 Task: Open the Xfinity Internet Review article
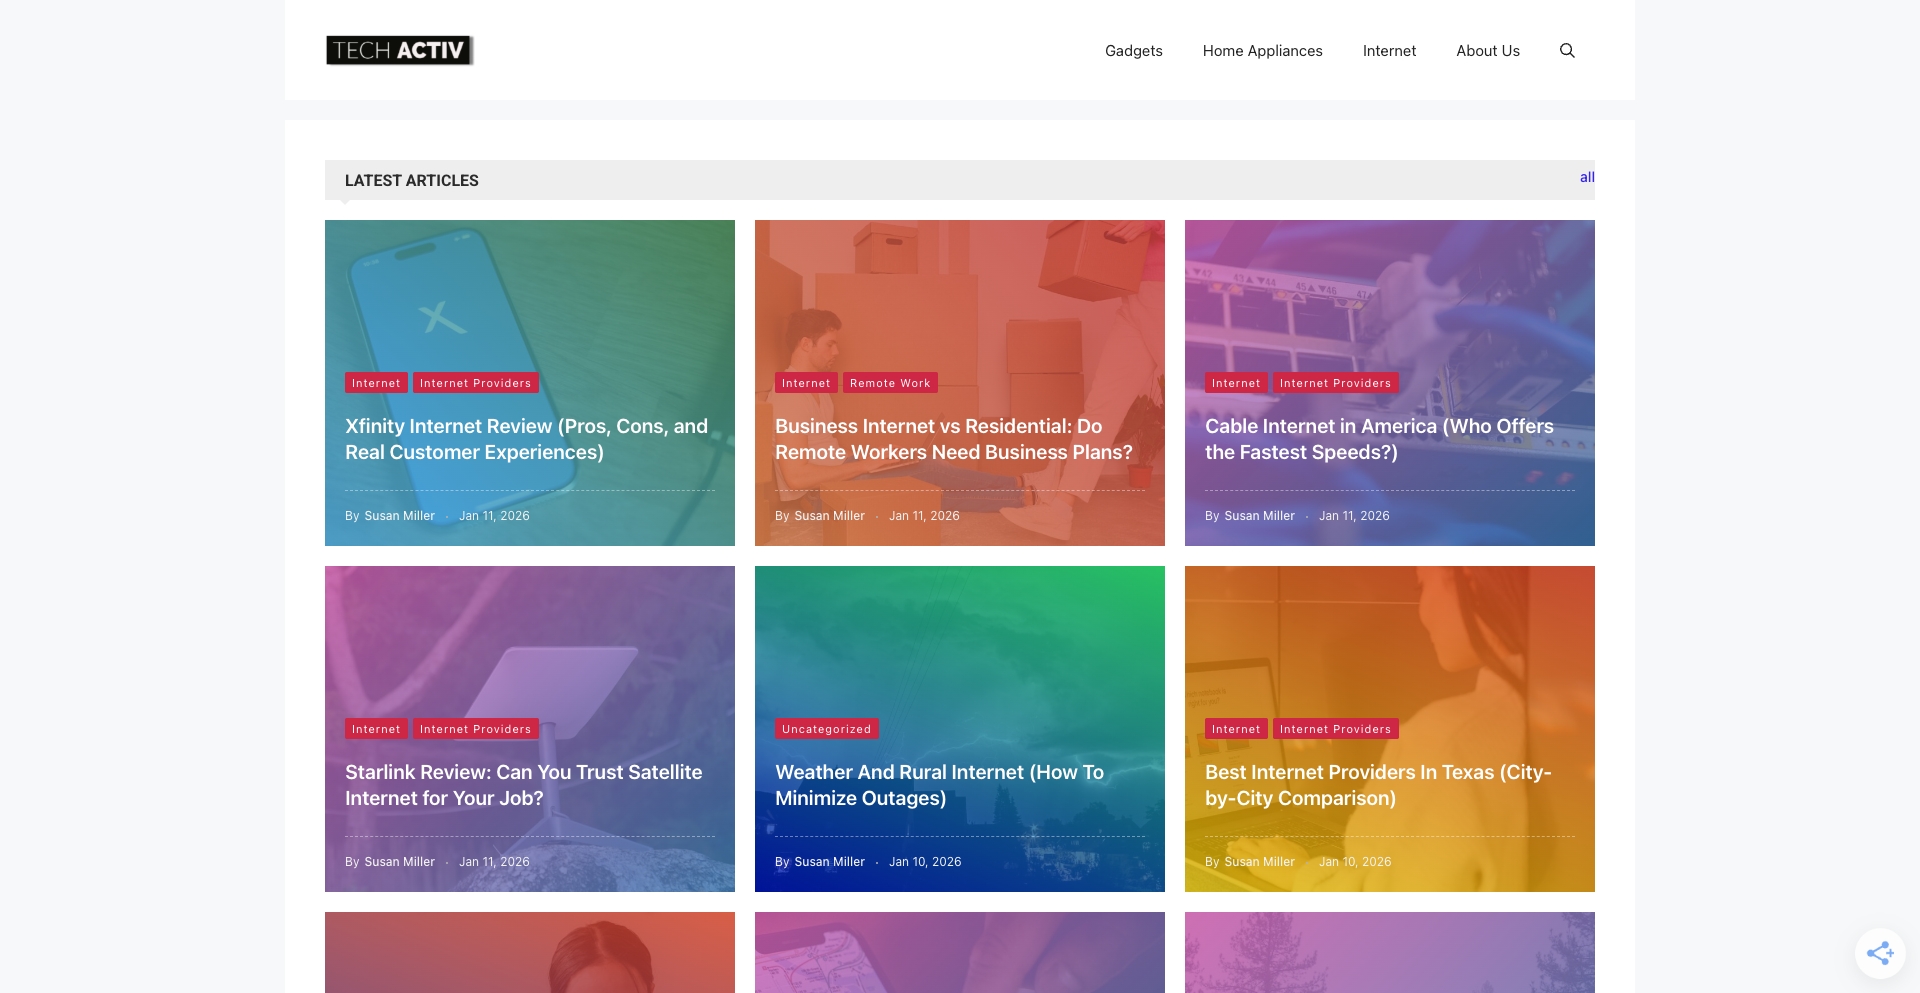point(526,439)
